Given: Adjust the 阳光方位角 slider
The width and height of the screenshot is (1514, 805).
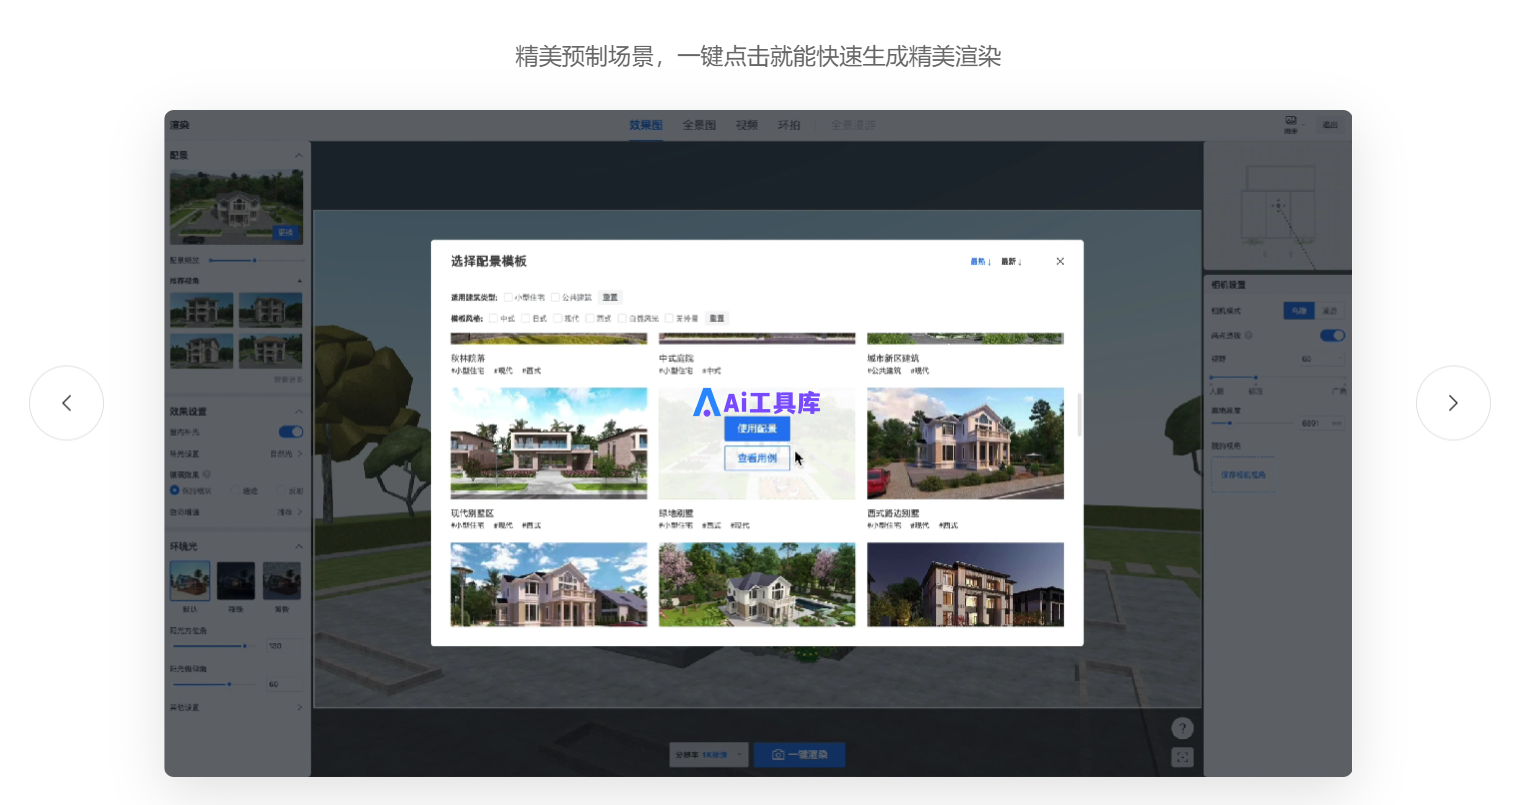Looking at the screenshot, I should click(216, 646).
